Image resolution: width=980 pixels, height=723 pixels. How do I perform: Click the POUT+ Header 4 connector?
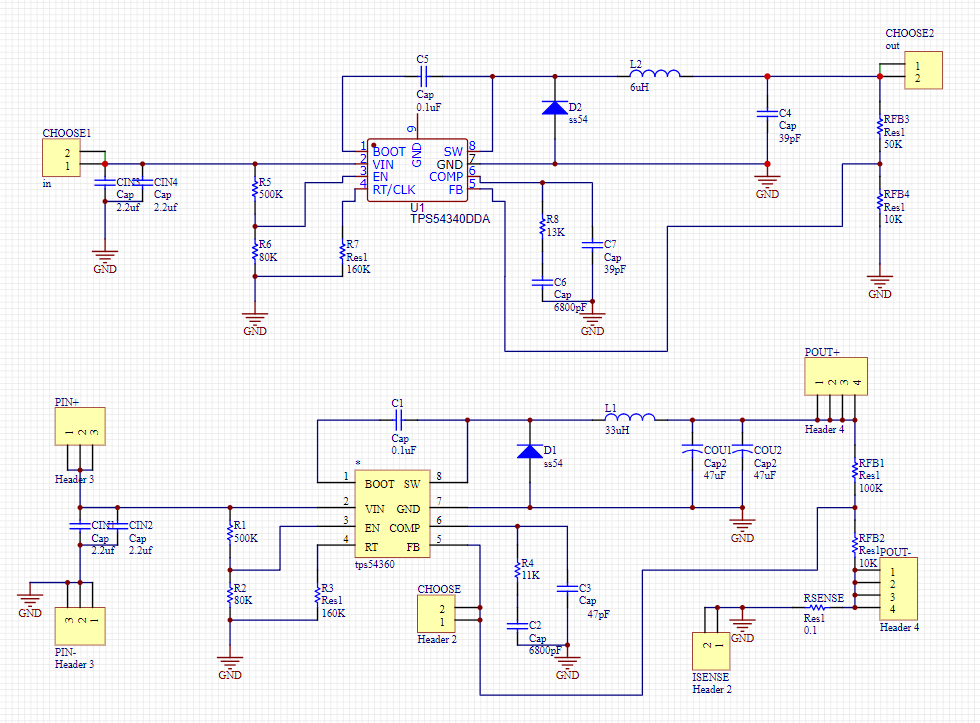click(836, 376)
